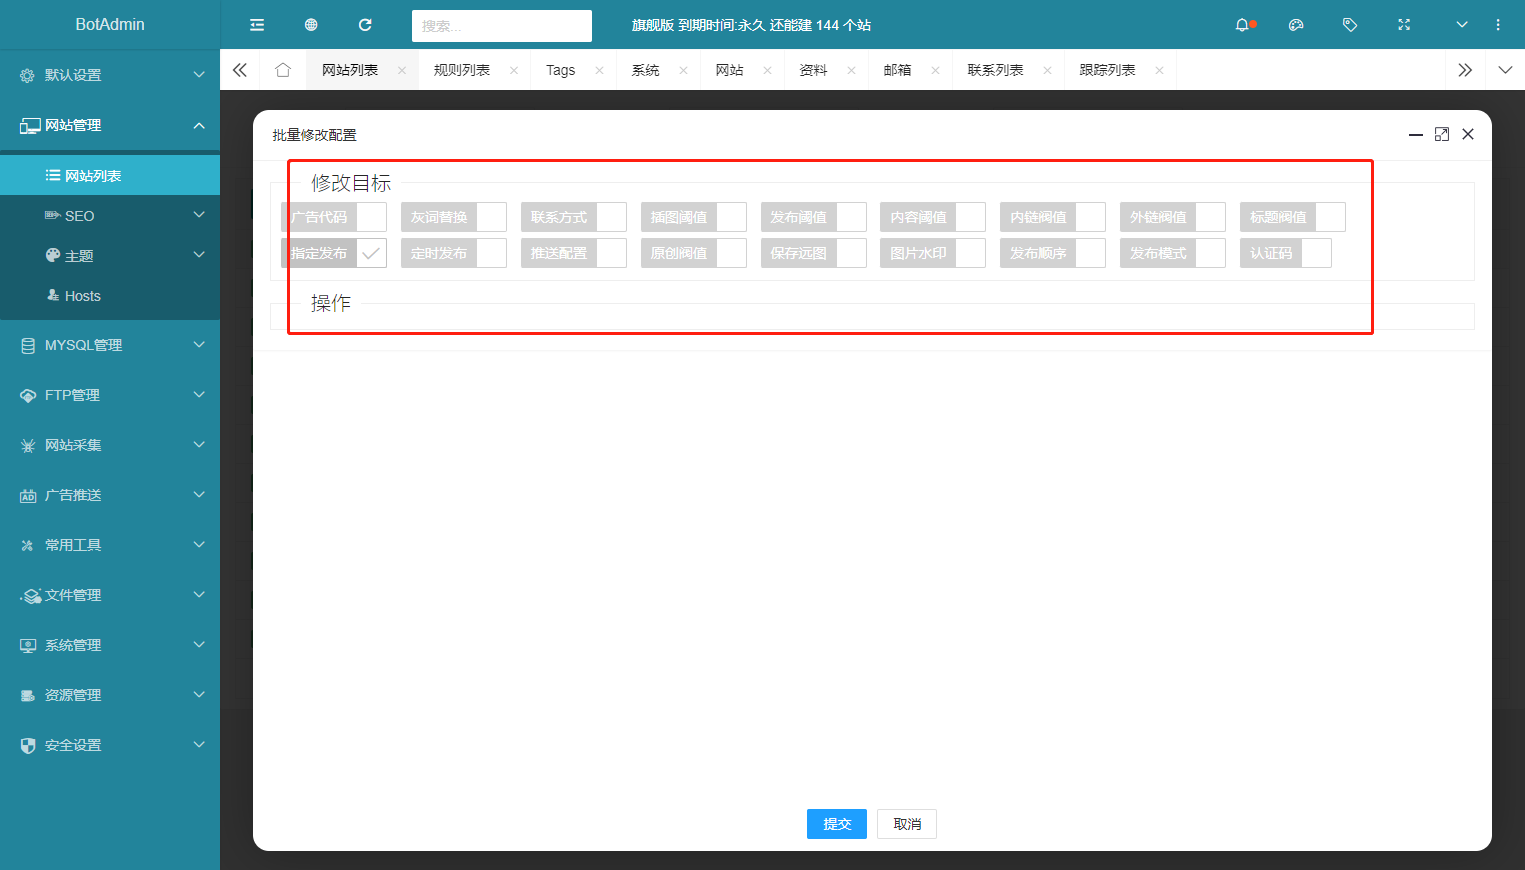This screenshot has height=870, width=1525.
Task: Open Hosts in sidebar
Action: pyautogui.click(x=110, y=295)
